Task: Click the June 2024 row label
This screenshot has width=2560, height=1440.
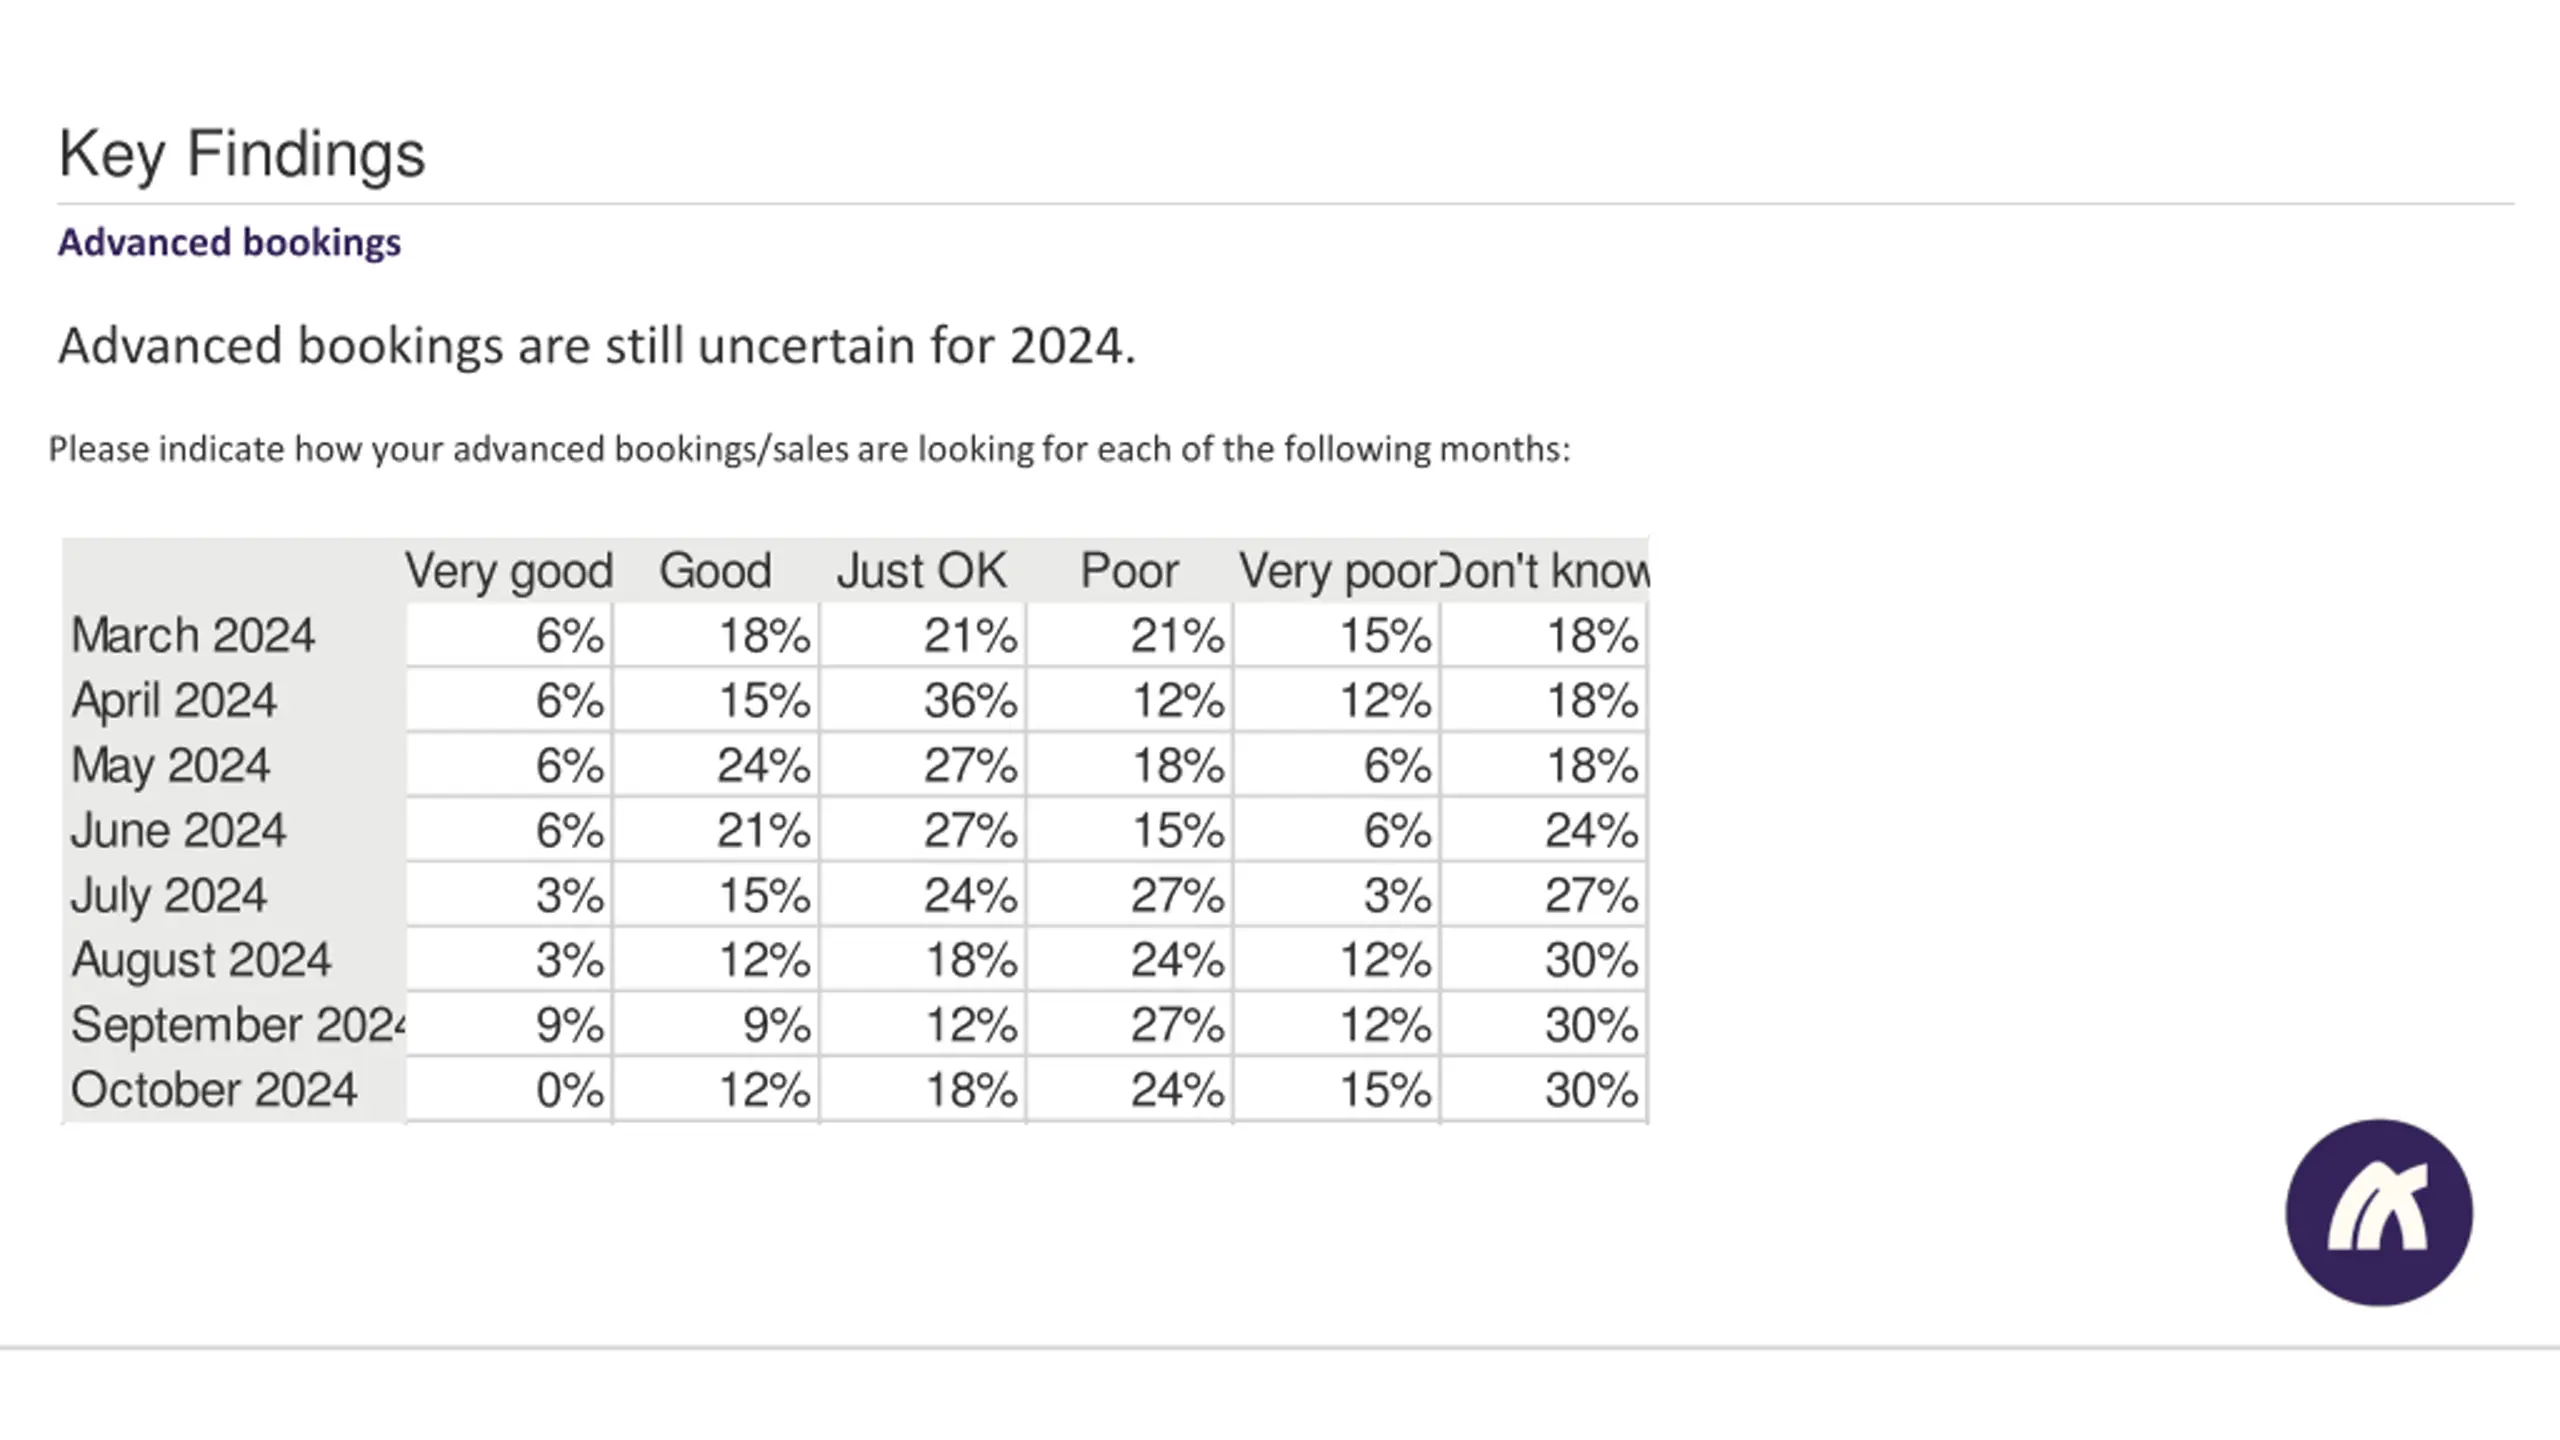Action: tap(178, 830)
